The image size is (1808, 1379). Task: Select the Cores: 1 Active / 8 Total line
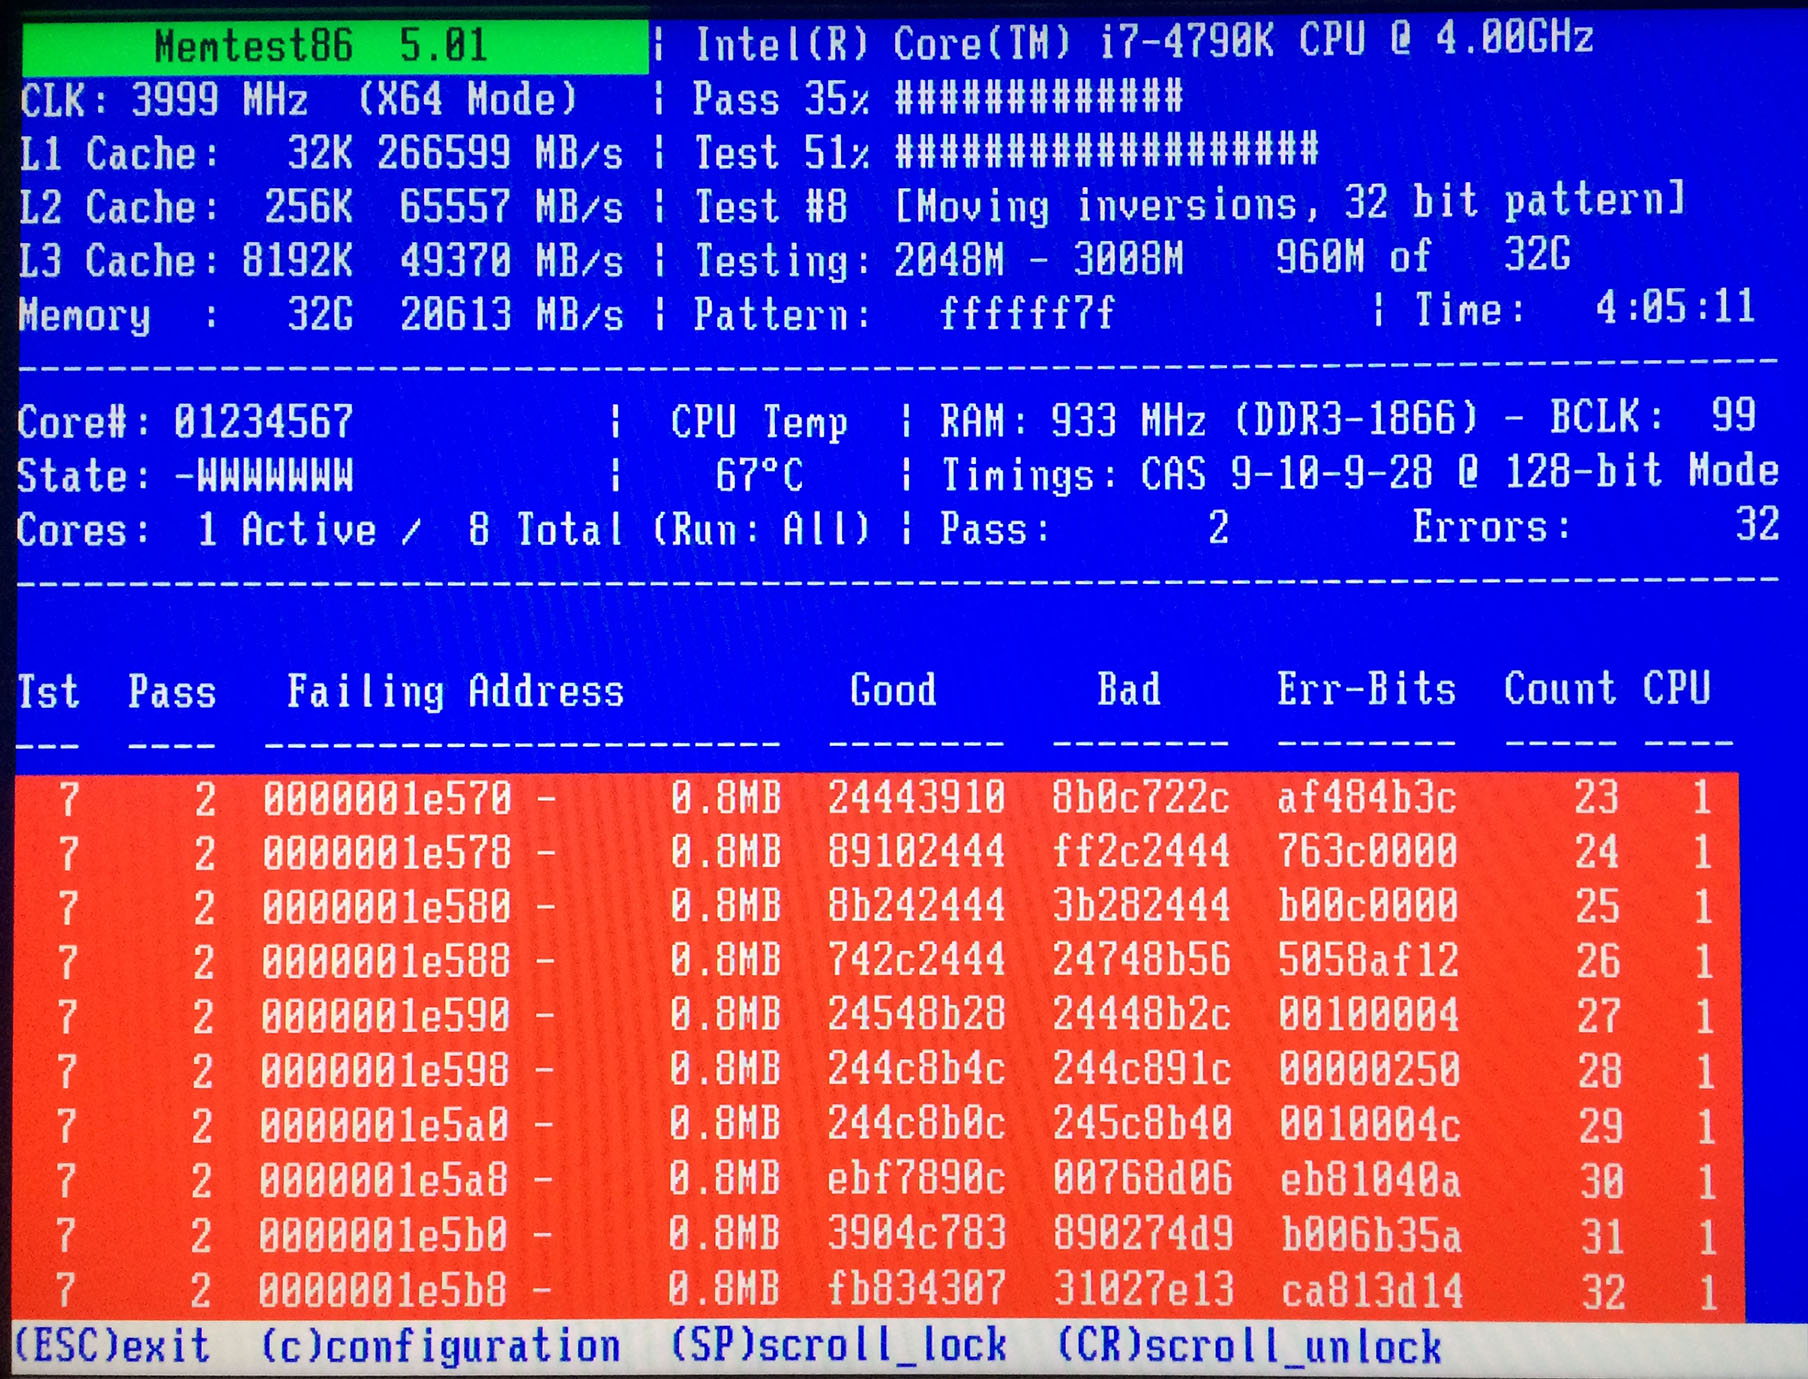click(x=445, y=529)
